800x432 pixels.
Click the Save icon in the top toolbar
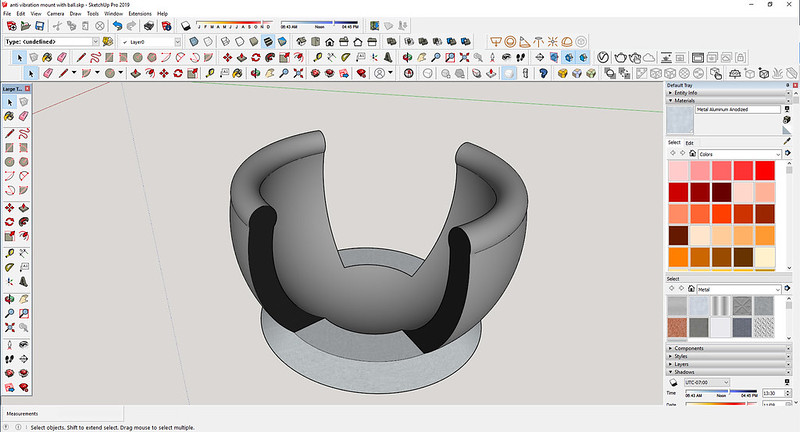click(39, 26)
